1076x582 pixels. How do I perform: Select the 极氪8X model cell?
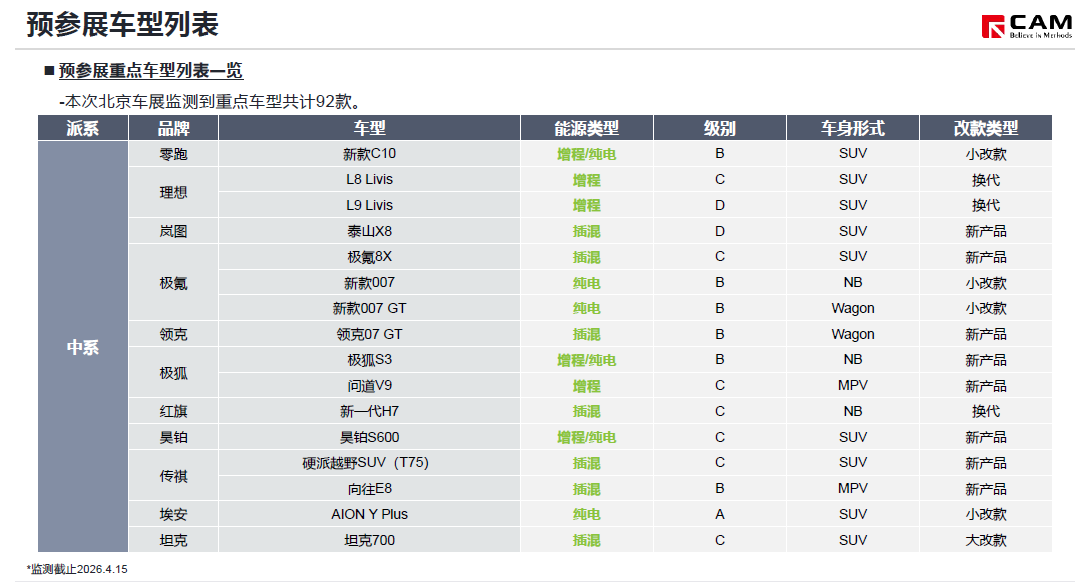pos(369,257)
